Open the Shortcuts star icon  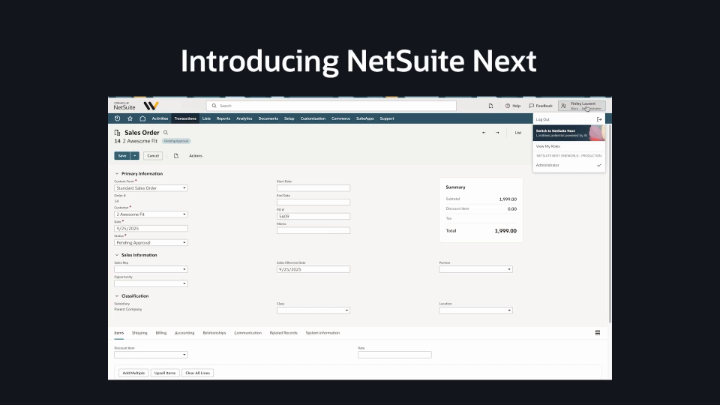pos(130,118)
